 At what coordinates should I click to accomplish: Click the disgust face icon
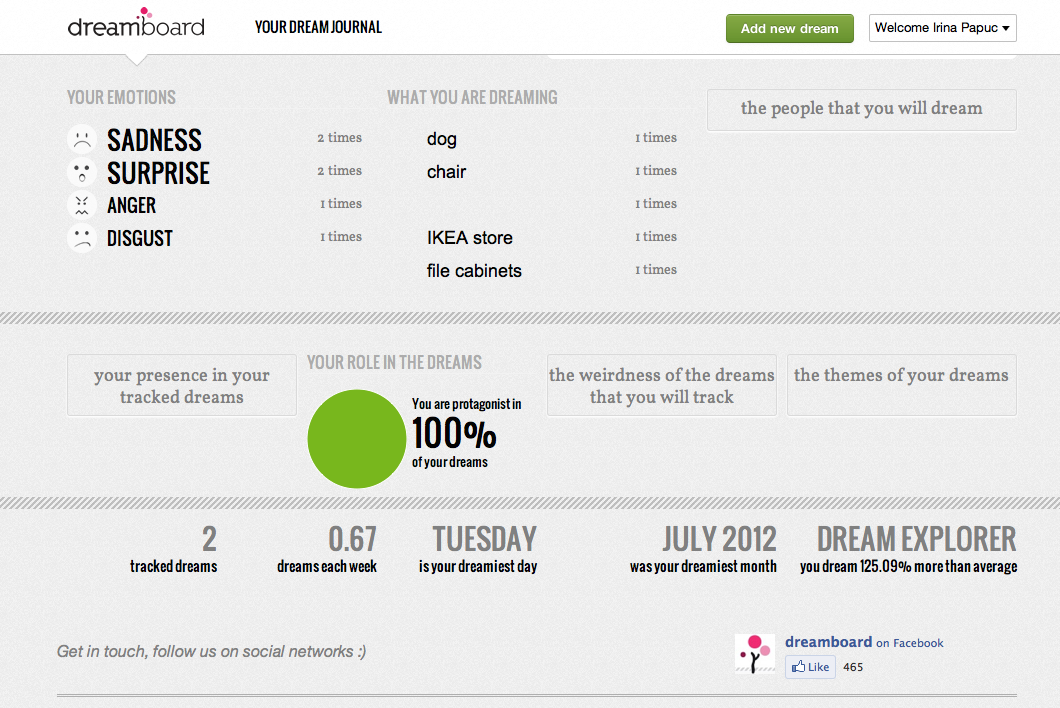pyautogui.click(x=81, y=238)
